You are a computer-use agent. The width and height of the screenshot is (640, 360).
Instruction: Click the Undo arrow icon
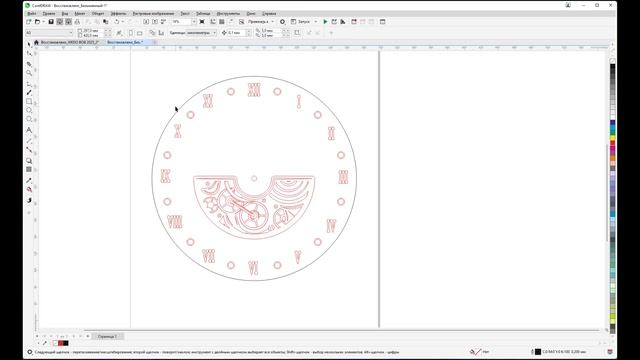tap(117, 22)
